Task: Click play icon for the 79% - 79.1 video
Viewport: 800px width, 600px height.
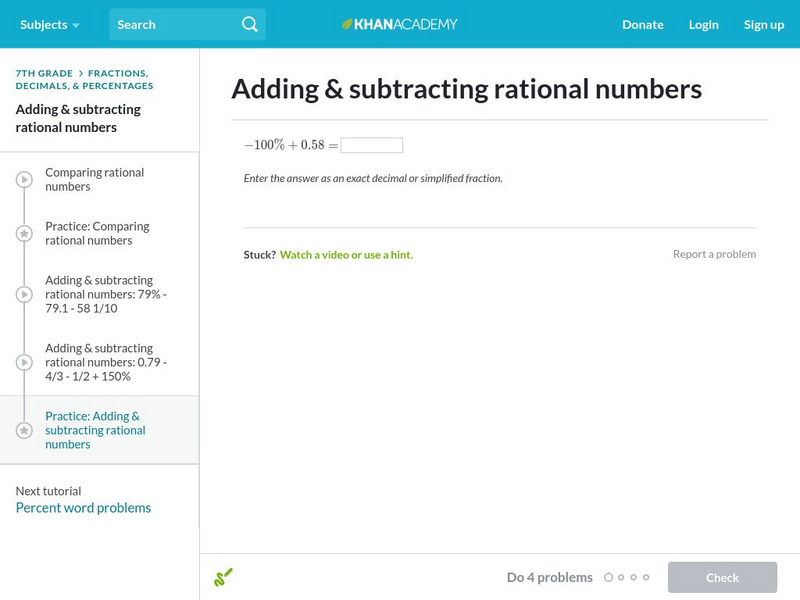Action: click(24, 295)
